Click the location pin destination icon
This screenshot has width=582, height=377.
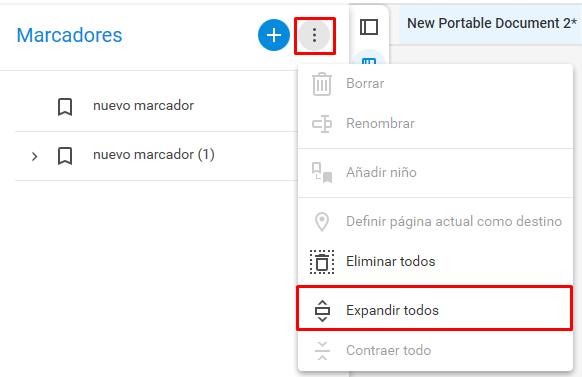[322, 222]
